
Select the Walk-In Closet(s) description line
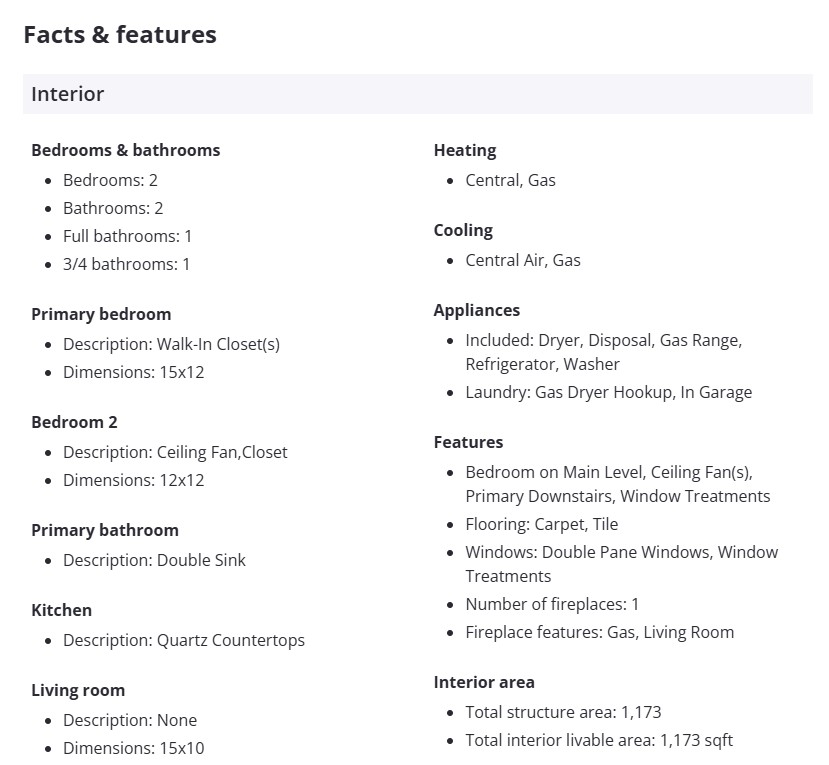point(171,344)
